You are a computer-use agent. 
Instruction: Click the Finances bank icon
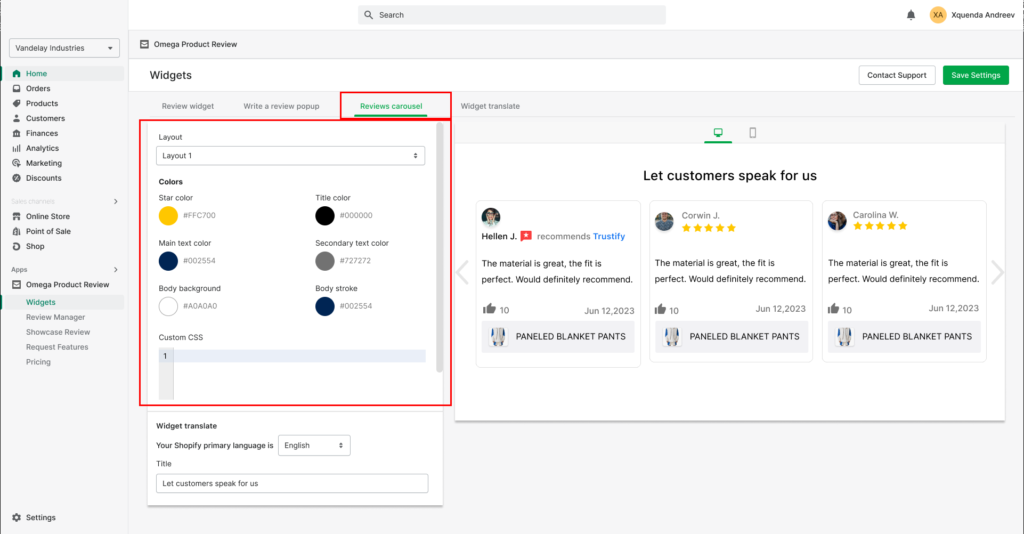coord(16,133)
